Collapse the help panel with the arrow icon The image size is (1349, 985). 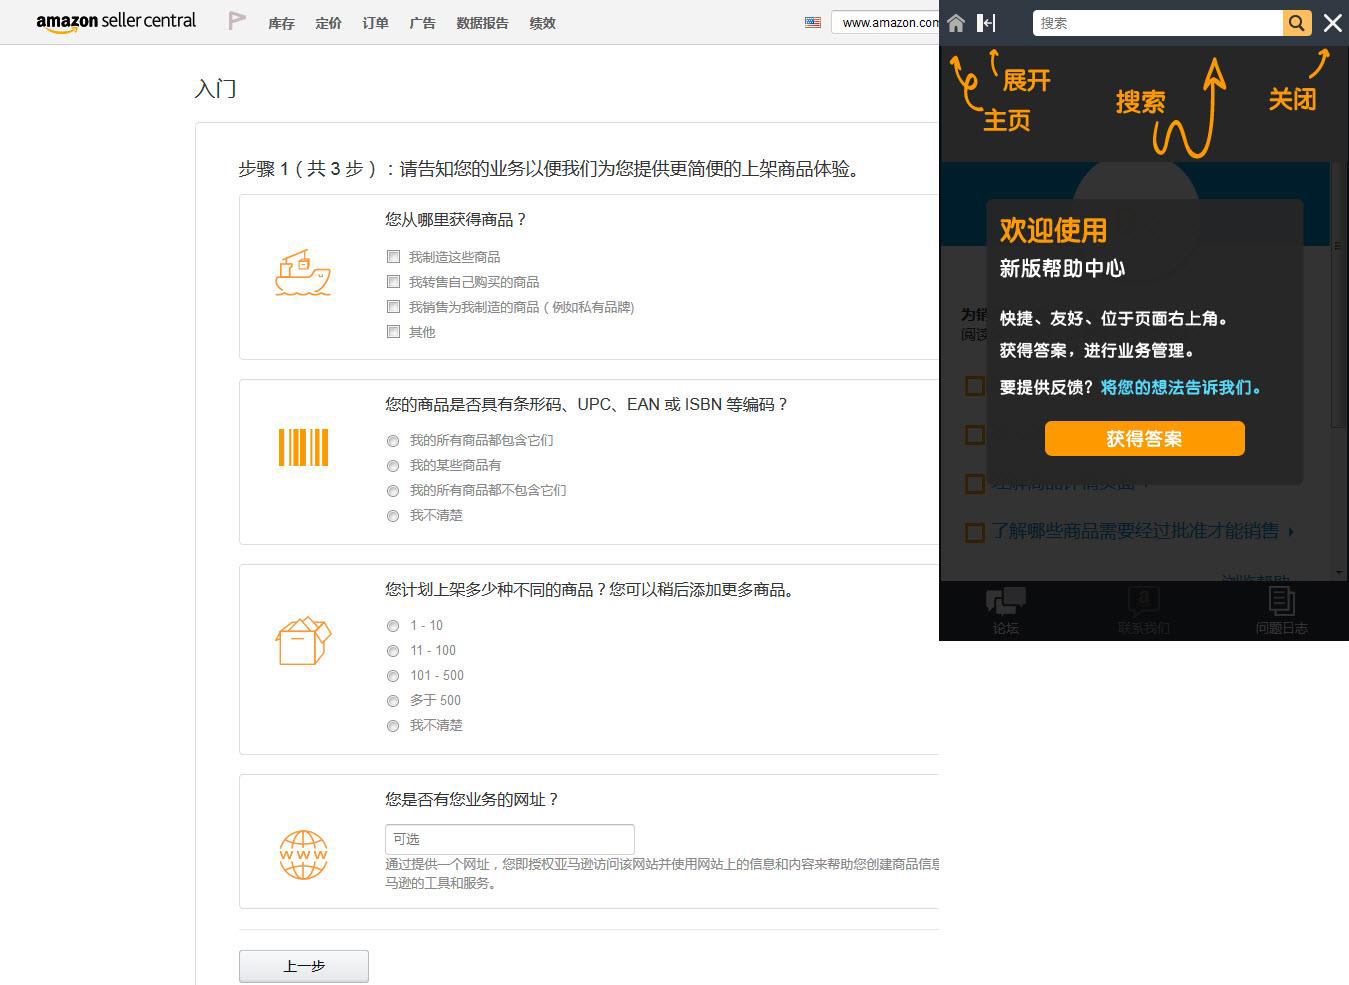(986, 22)
